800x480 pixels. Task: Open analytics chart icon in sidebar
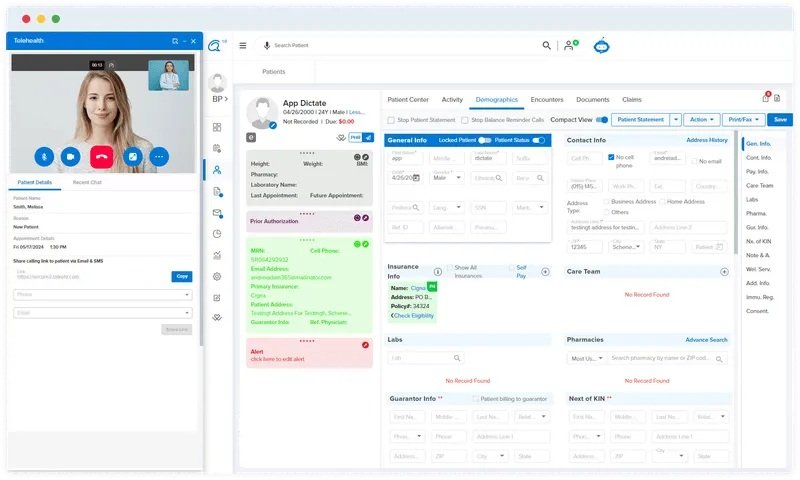pos(217,255)
